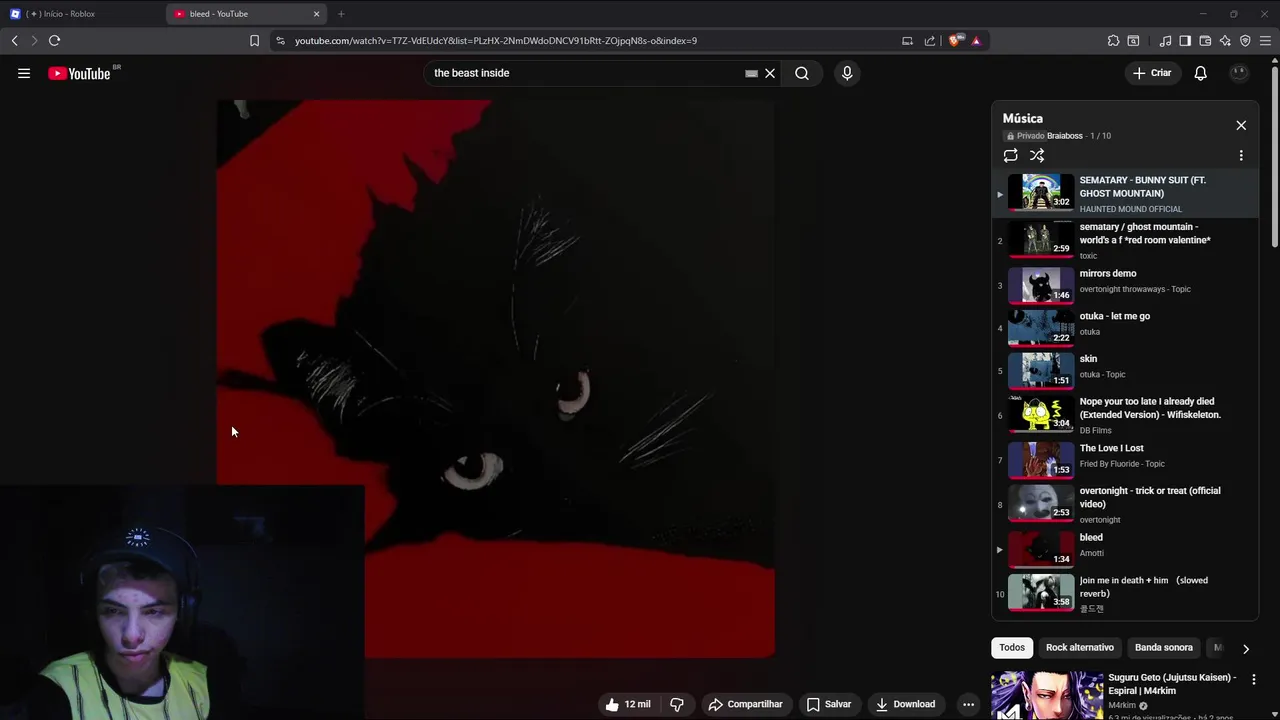Viewport: 1280px width, 720px height.
Task: Toggle playlist loop
Action: tap(1011, 156)
